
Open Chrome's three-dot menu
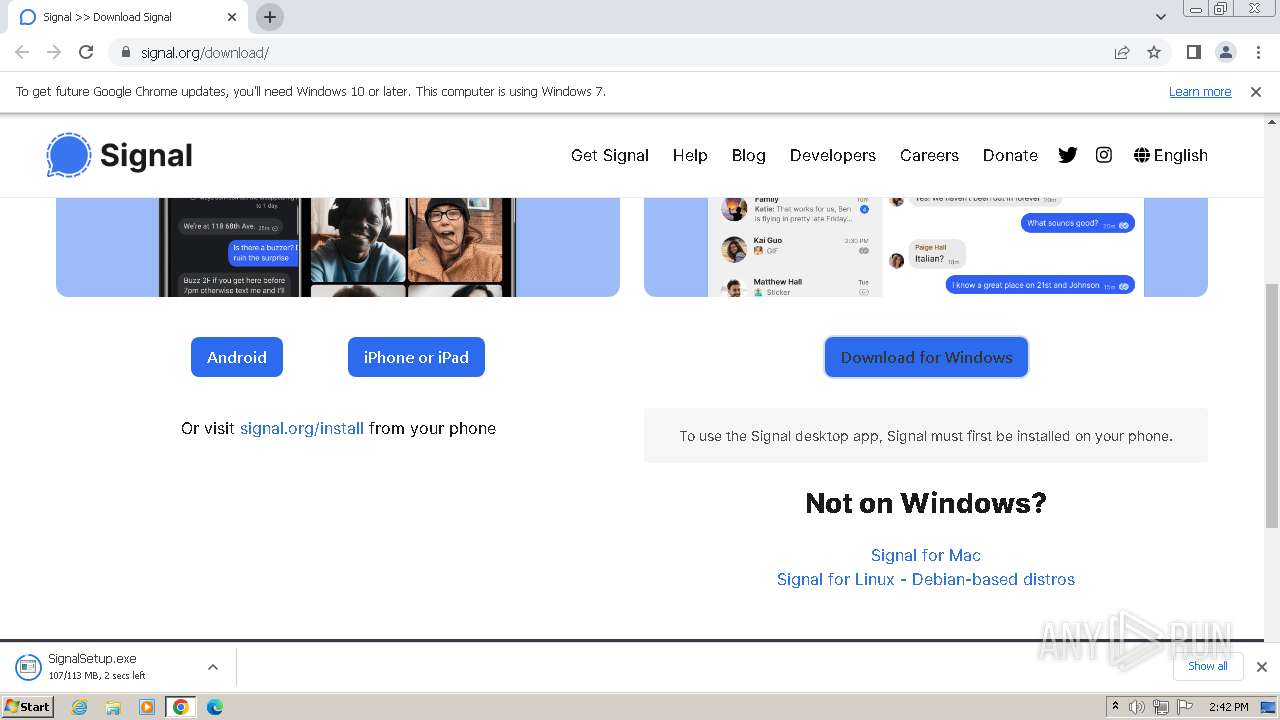[x=1258, y=52]
